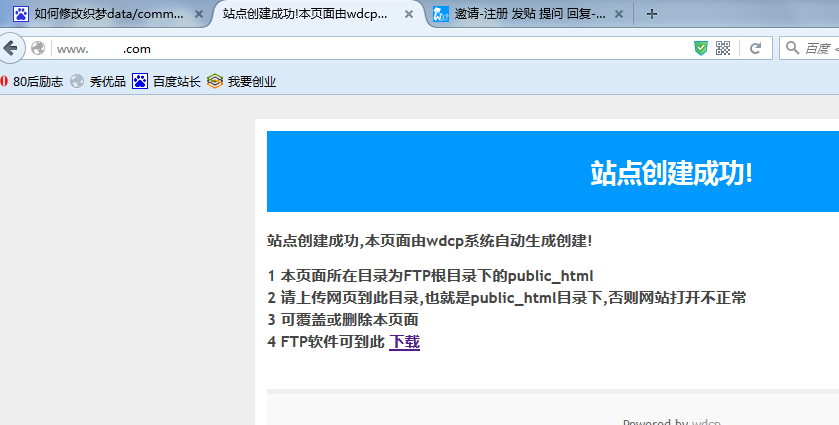
Task: Switch to the 如何修改织梦data tab
Action: point(100,15)
